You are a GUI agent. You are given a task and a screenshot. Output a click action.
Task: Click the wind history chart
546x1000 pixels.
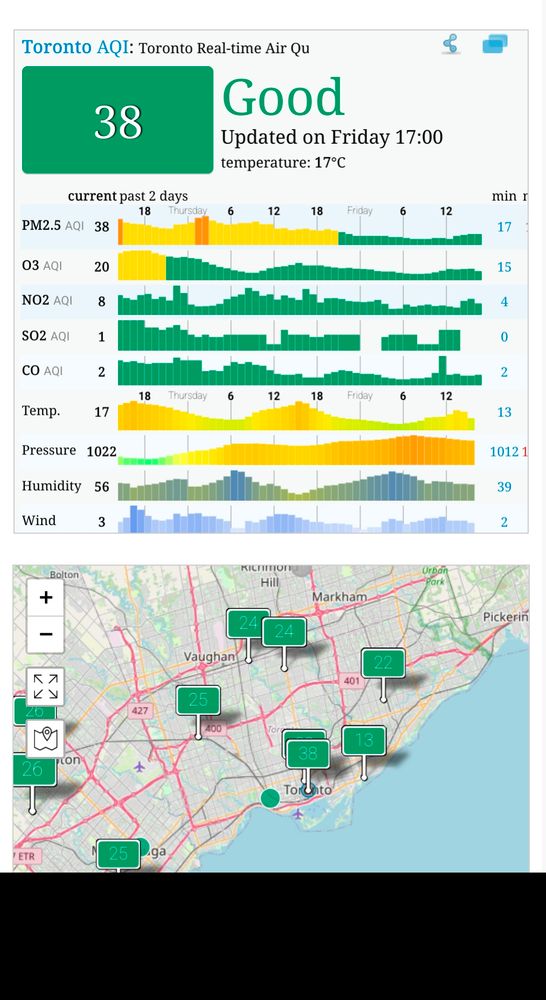(297, 518)
